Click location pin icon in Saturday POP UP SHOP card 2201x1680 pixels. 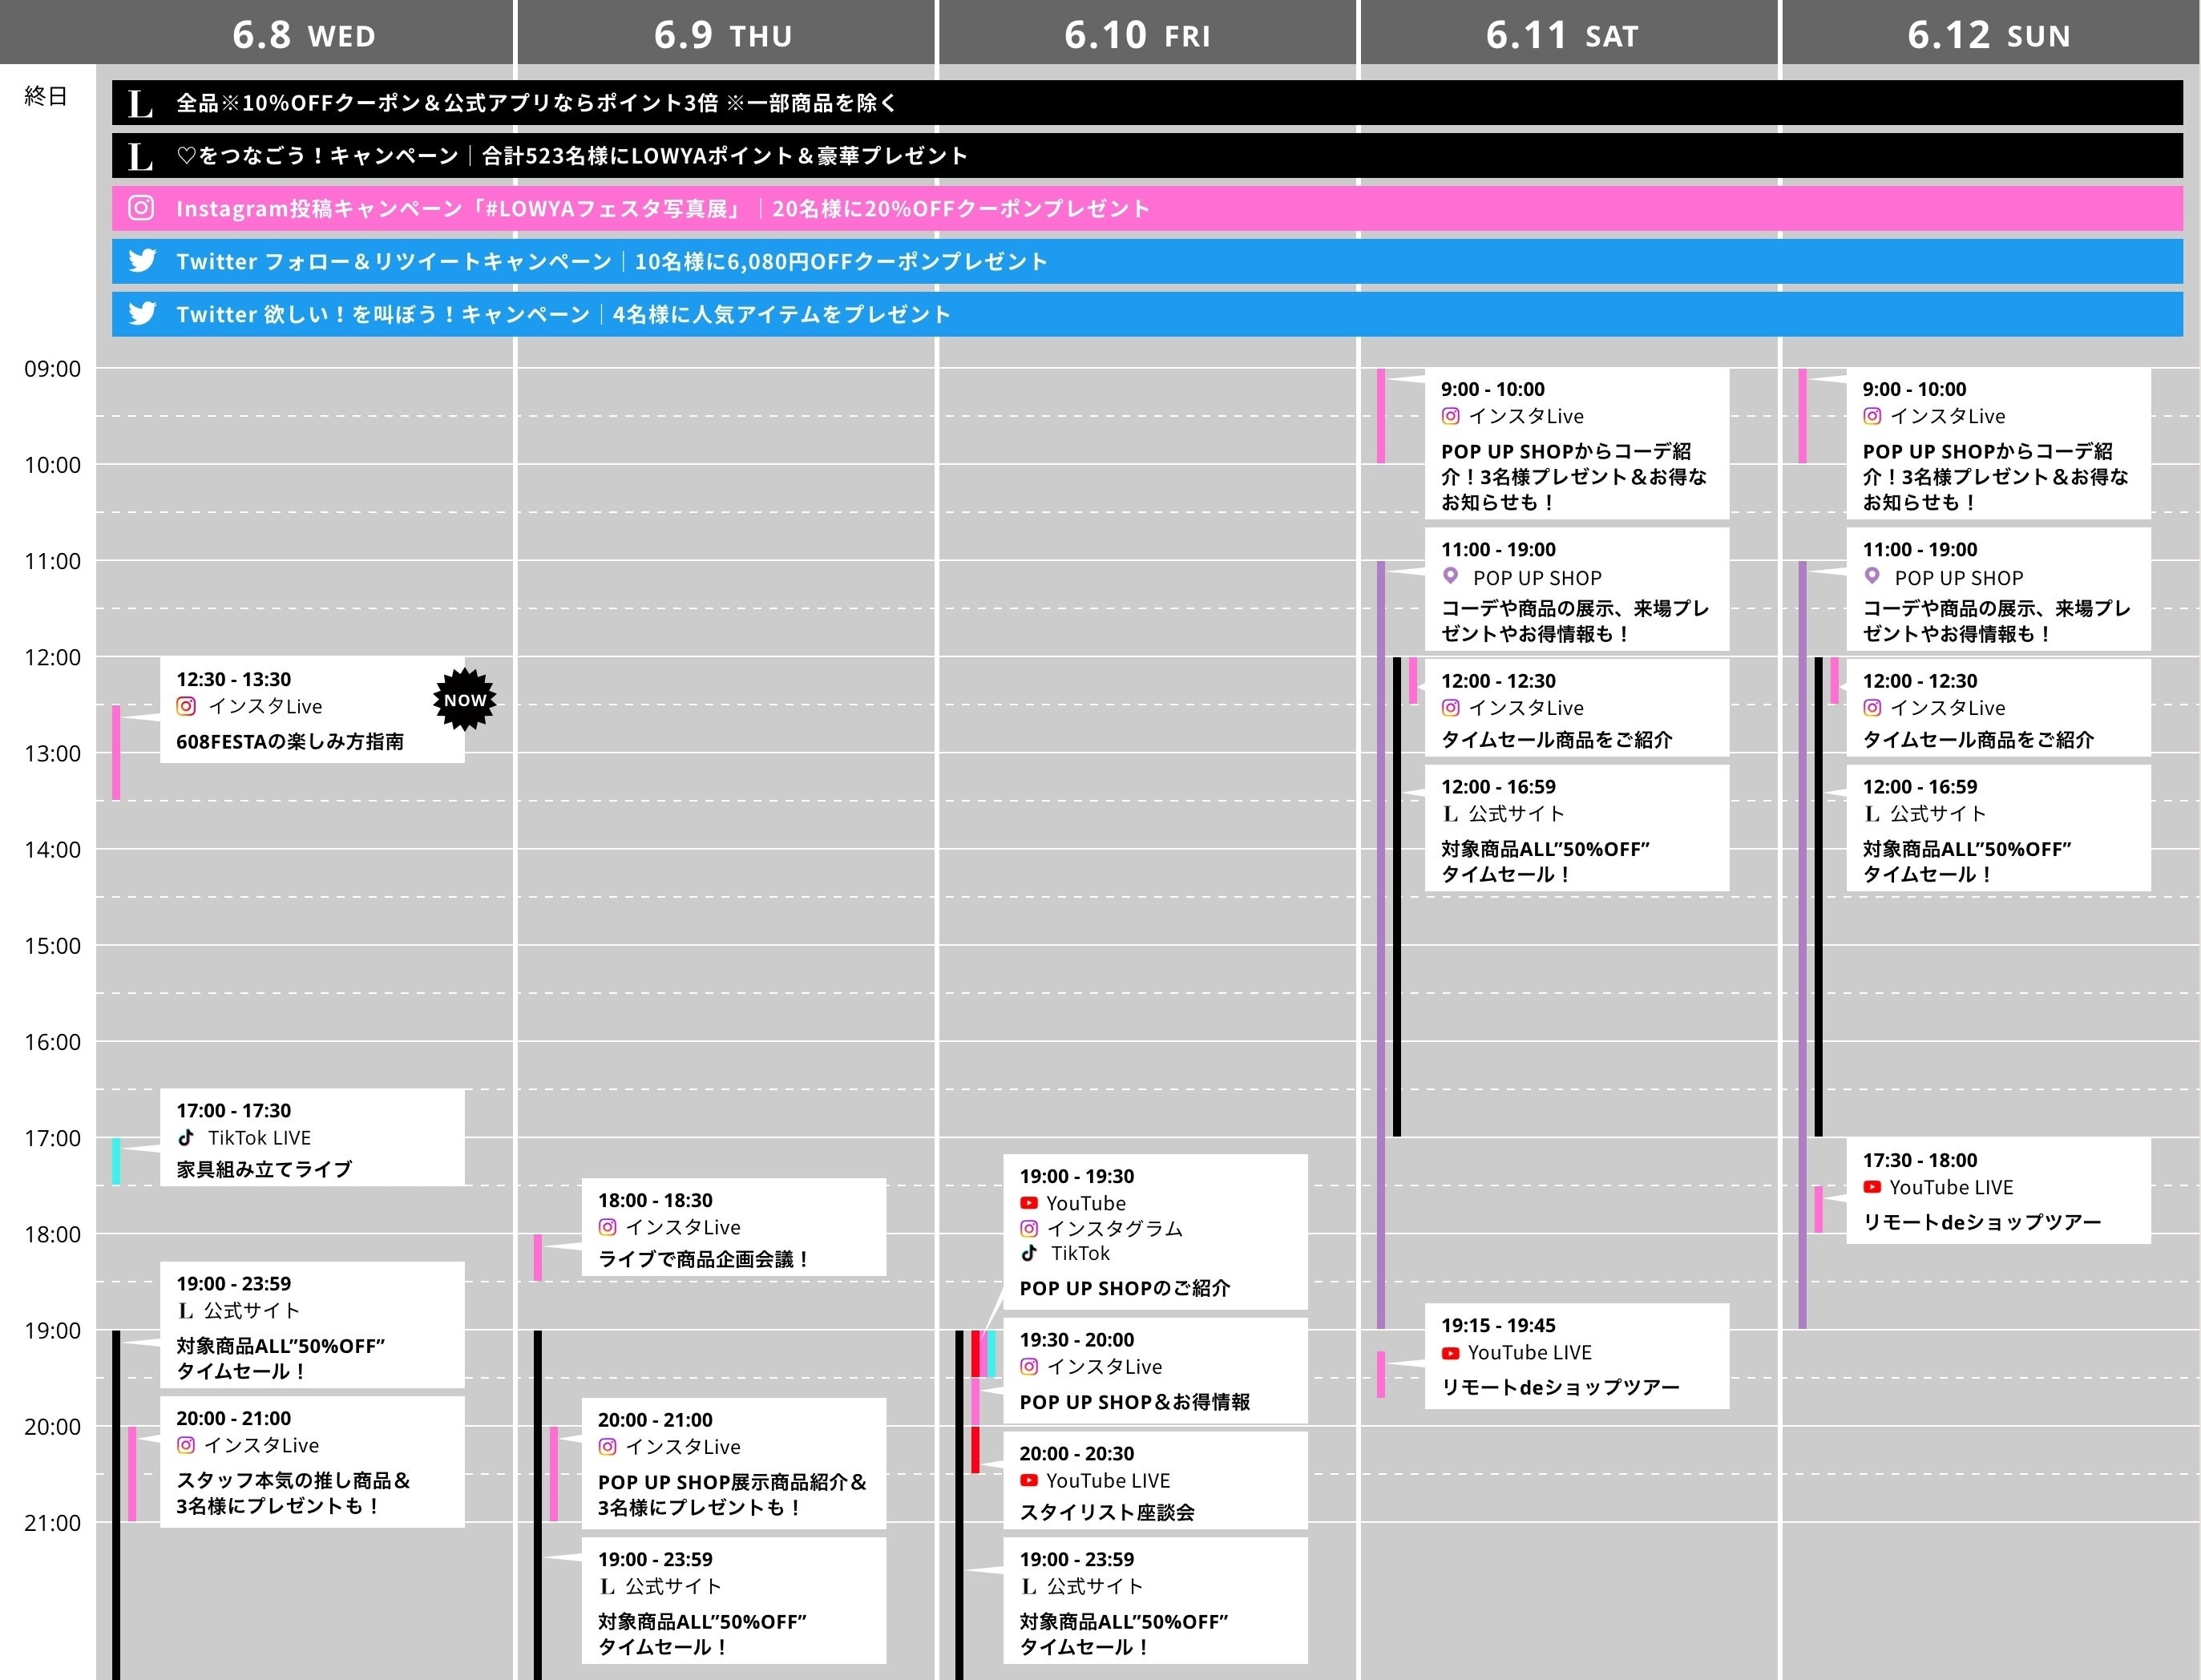(1450, 576)
